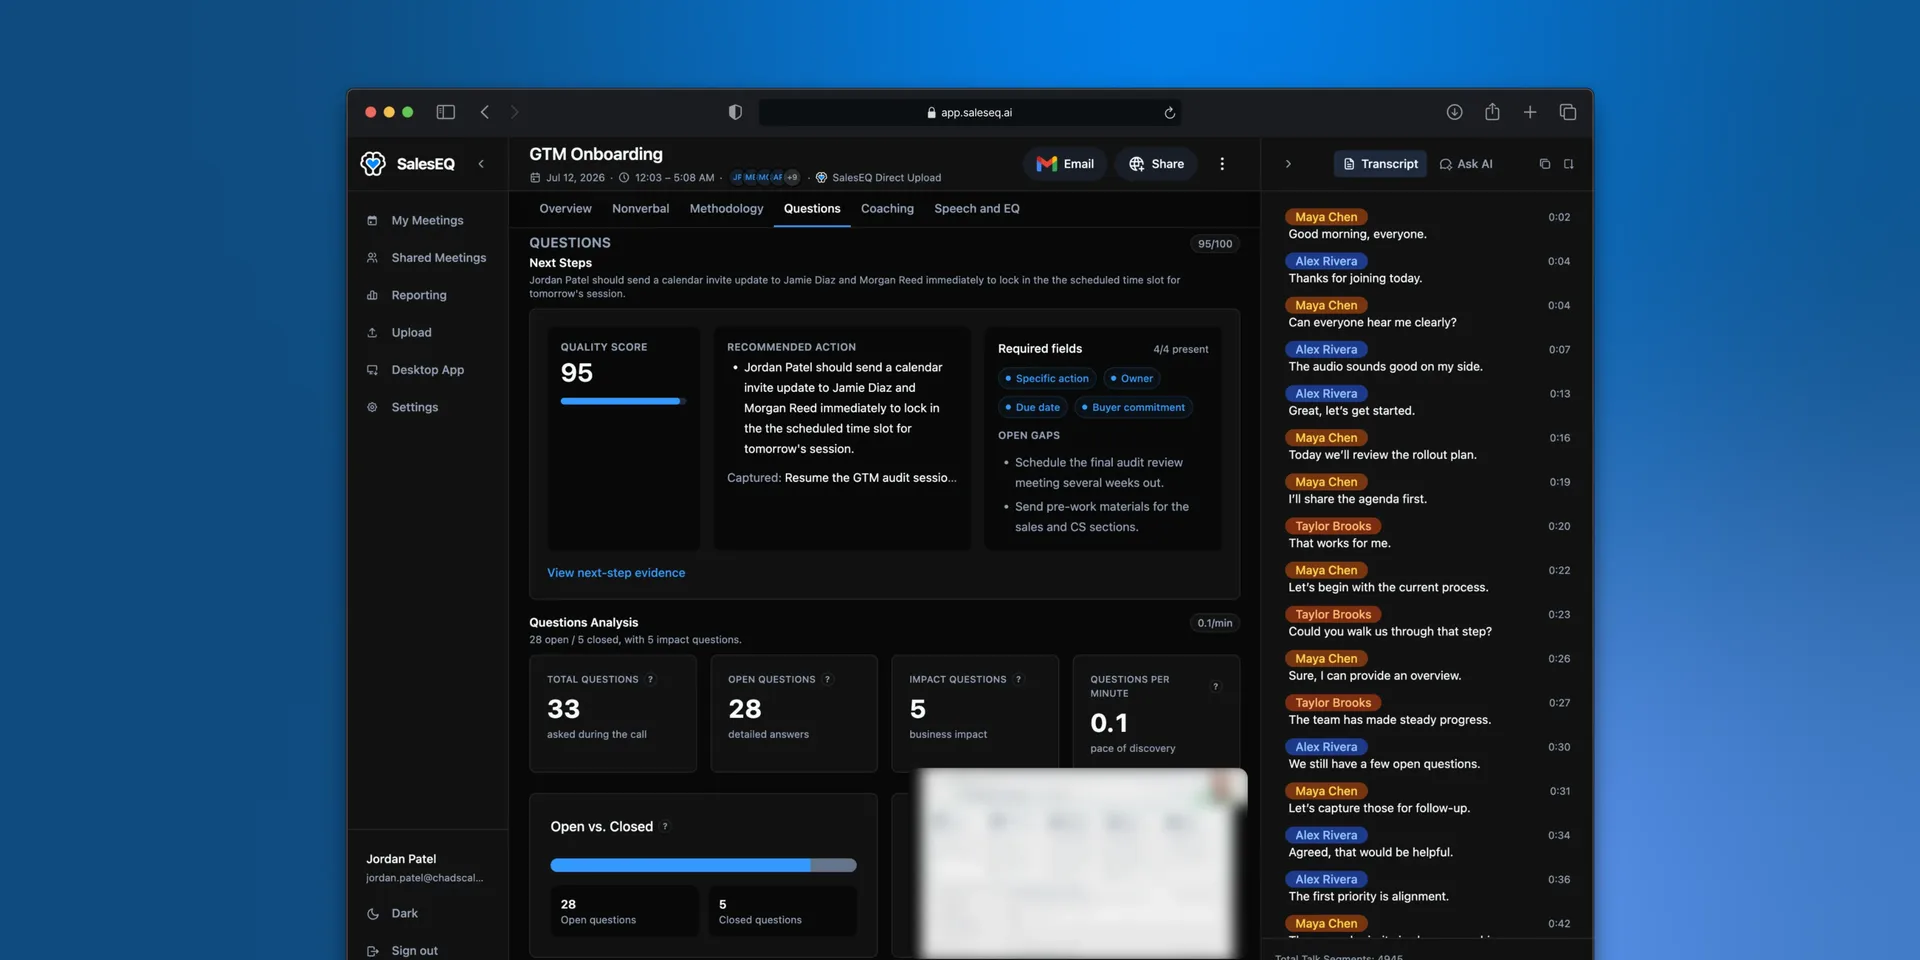Click the Owner field chip
The image size is (1920, 960).
1132,379
